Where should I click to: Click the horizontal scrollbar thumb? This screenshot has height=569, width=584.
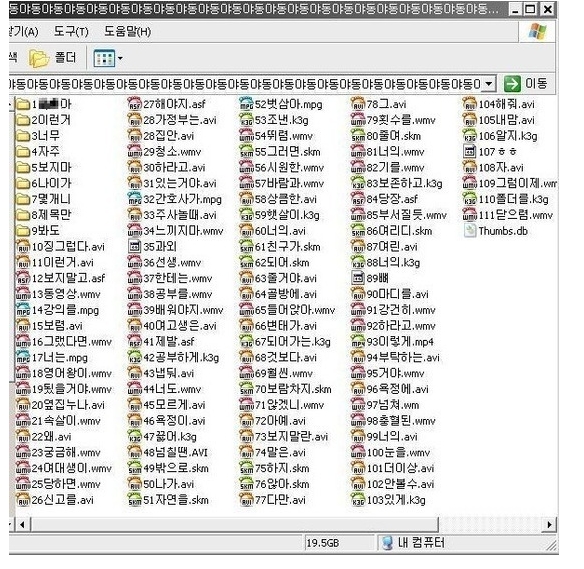coord(235,524)
